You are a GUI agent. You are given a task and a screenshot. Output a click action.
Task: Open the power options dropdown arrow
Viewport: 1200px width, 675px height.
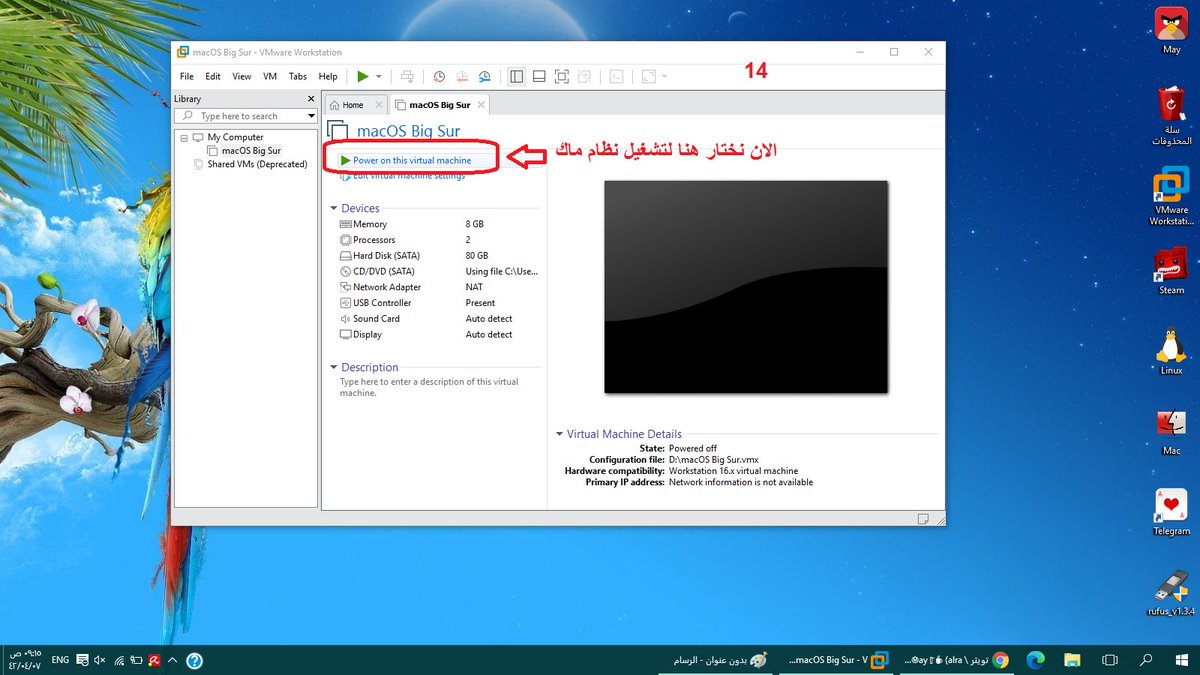click(379, 76)
